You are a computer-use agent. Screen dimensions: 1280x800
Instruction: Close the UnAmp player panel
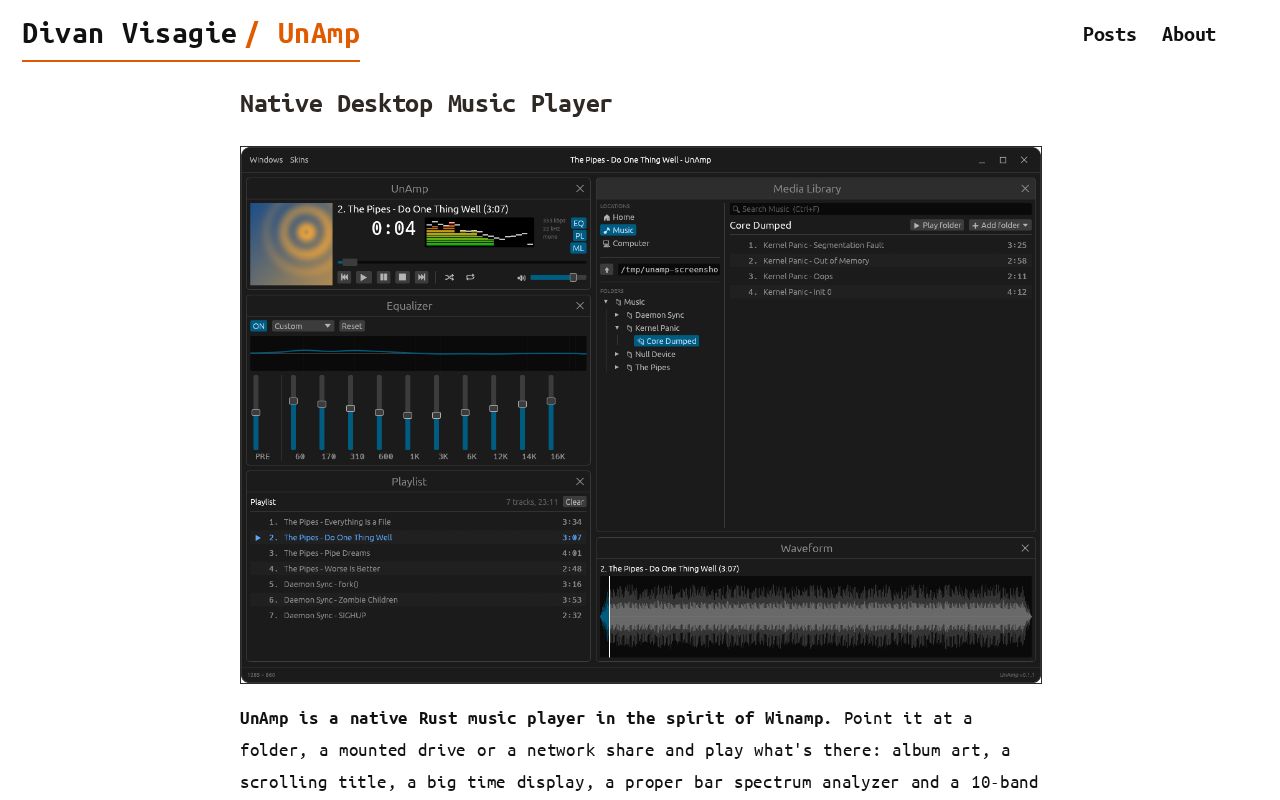580,188
